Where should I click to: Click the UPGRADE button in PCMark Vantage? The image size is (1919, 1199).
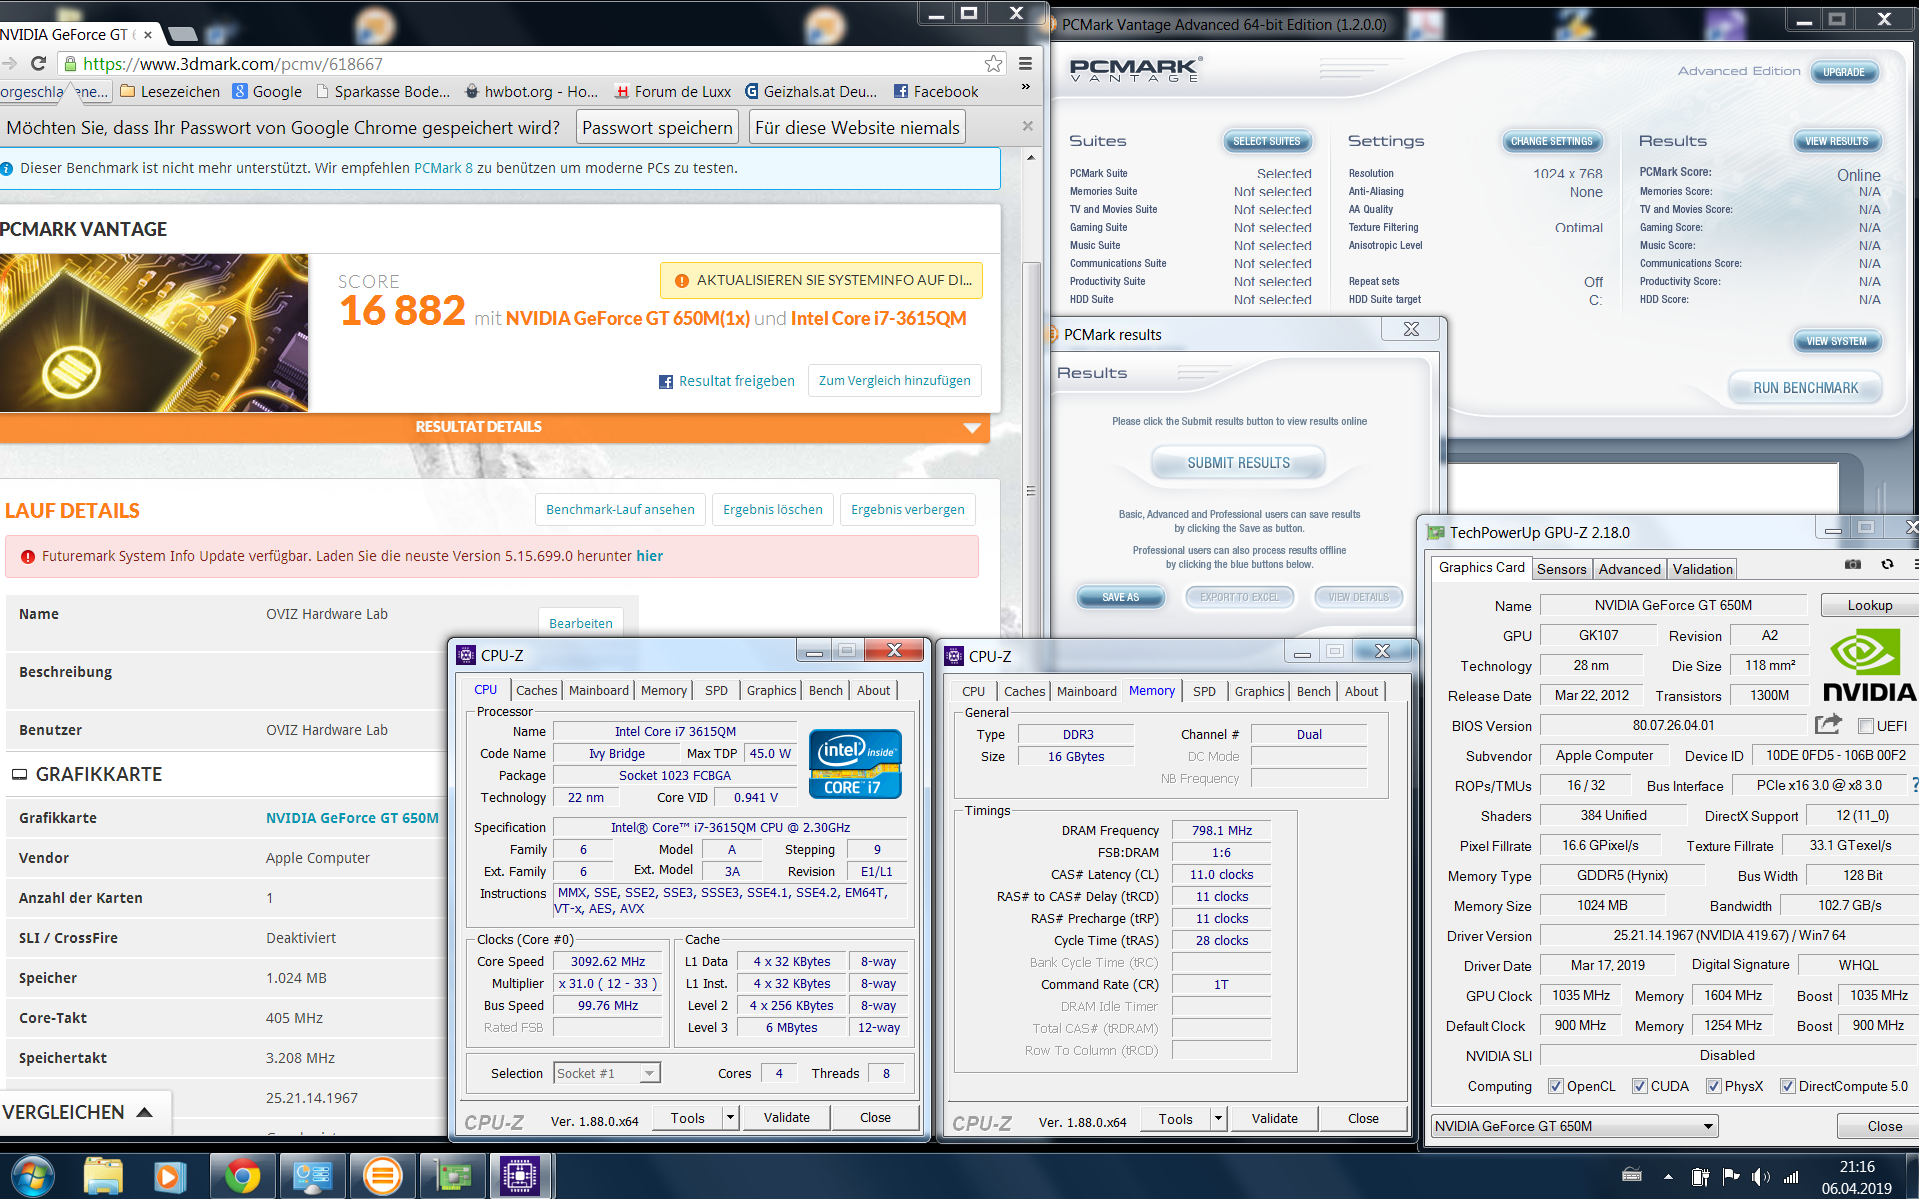[x=1843, y=72]
